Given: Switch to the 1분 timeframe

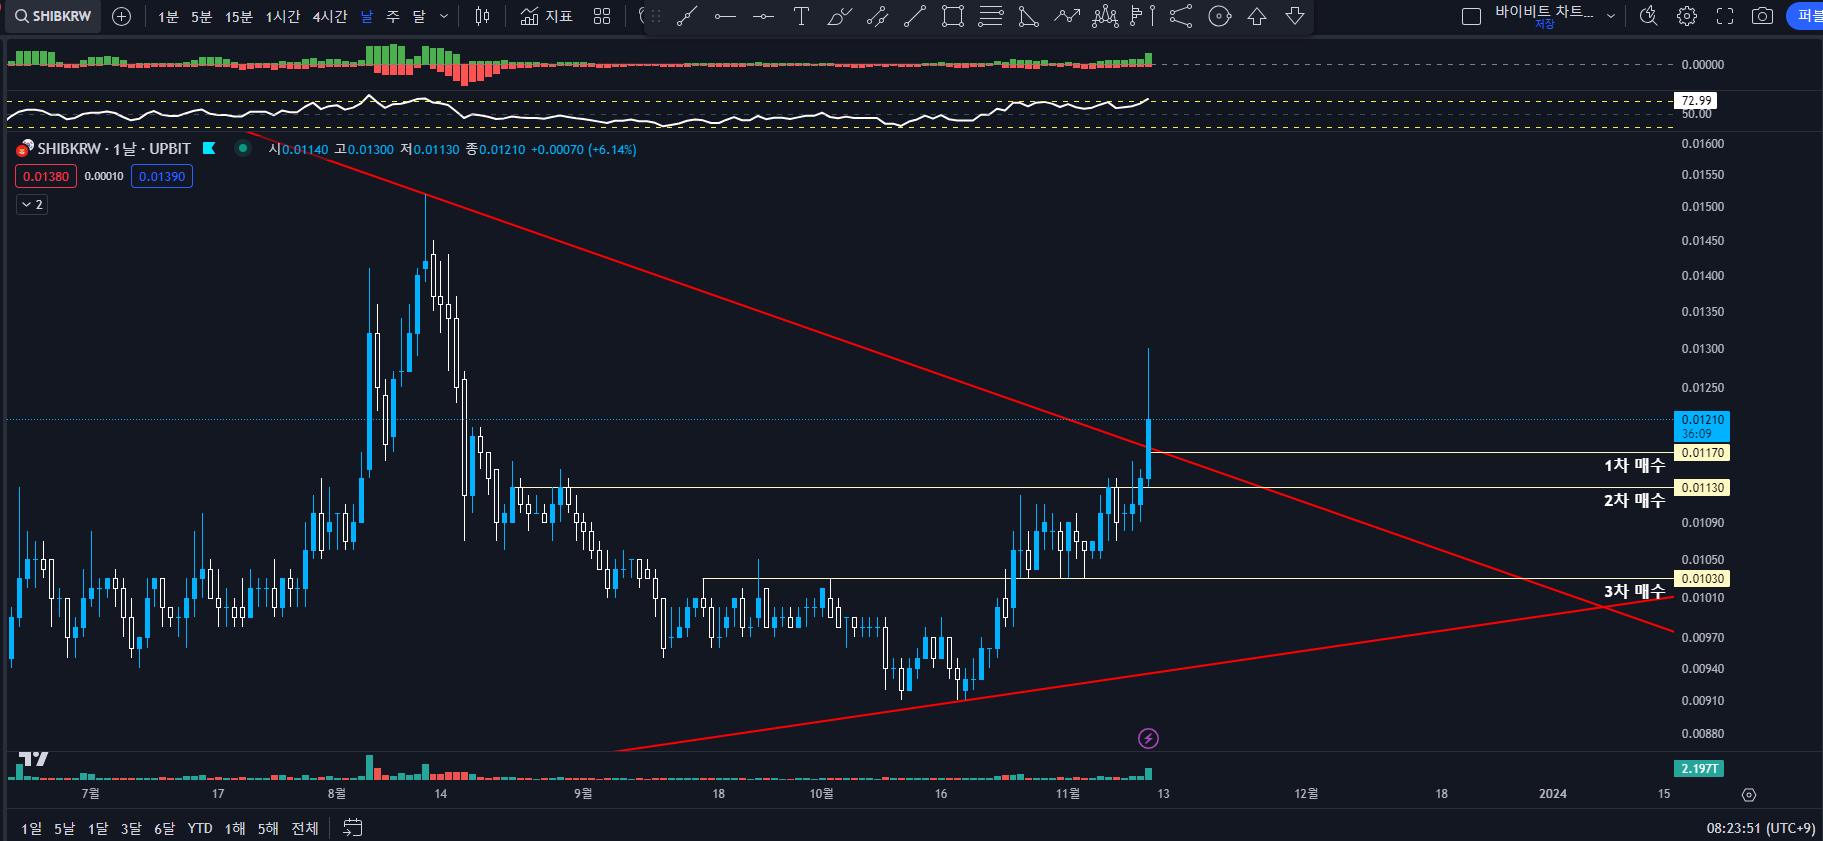Looking at the screenshot, I should coord(168,16).
